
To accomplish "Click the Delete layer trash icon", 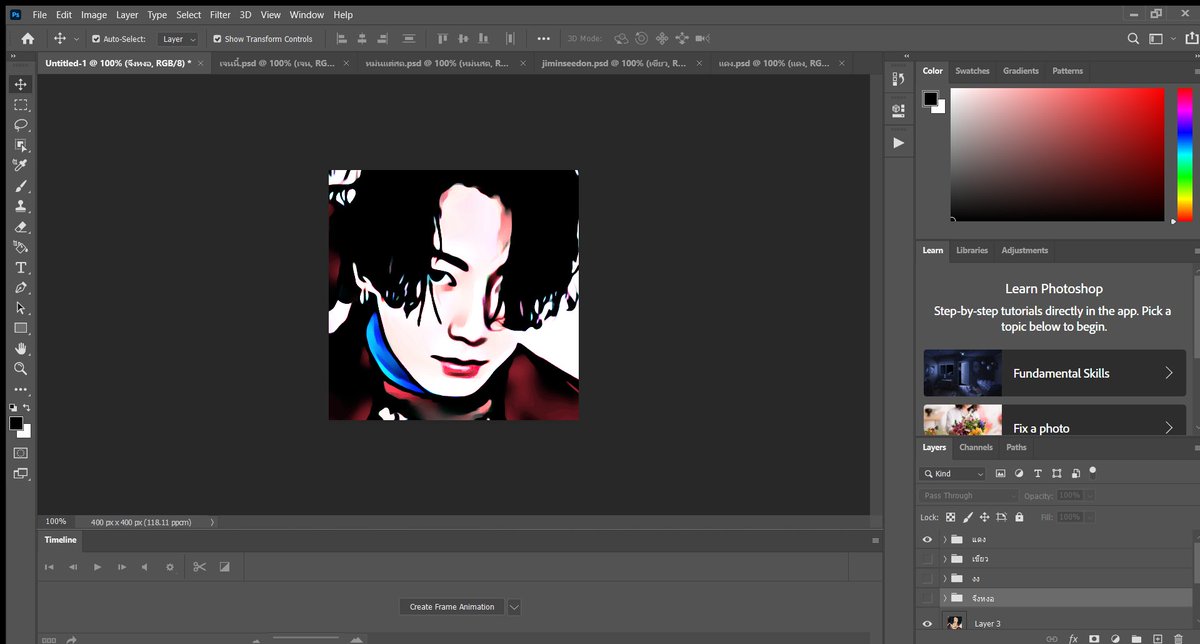I will 1178,637.
